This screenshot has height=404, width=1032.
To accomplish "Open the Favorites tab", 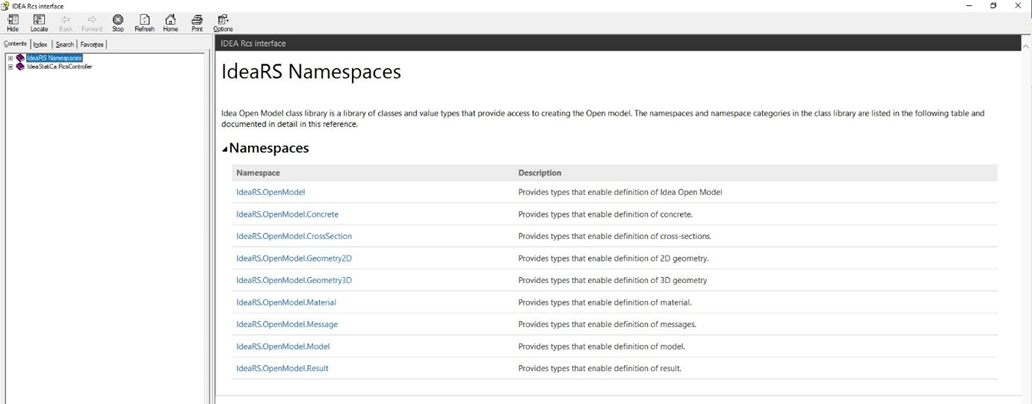I will [92, 44].
